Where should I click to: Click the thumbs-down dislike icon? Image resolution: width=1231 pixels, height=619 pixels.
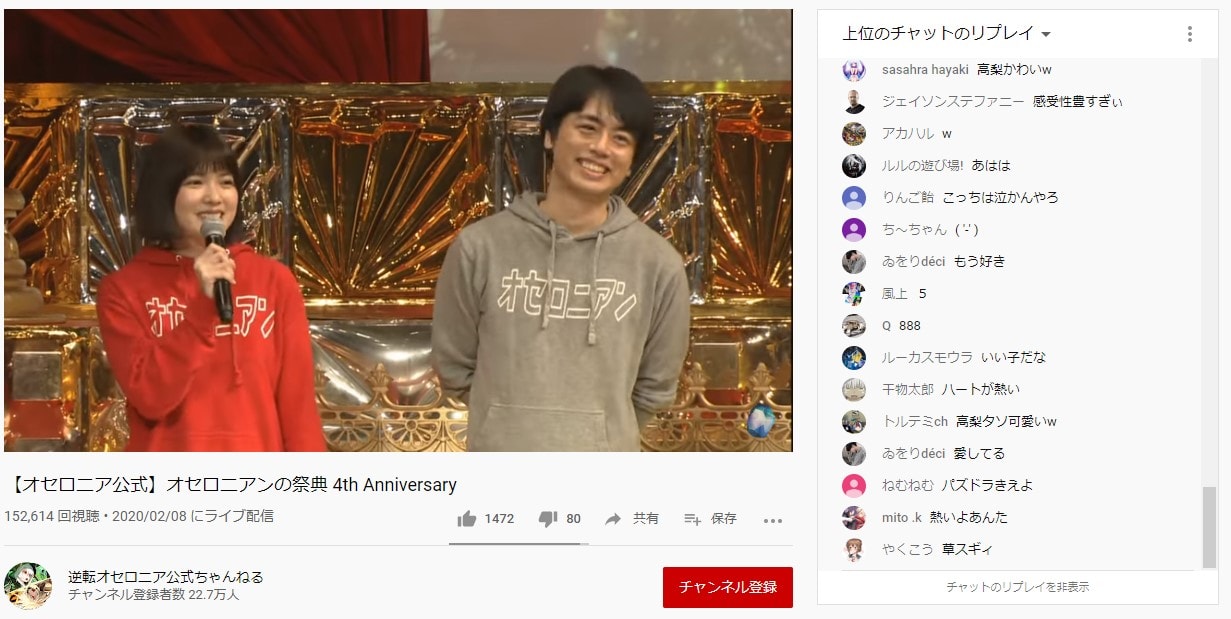pyautogui.click(x=548, y=519)
